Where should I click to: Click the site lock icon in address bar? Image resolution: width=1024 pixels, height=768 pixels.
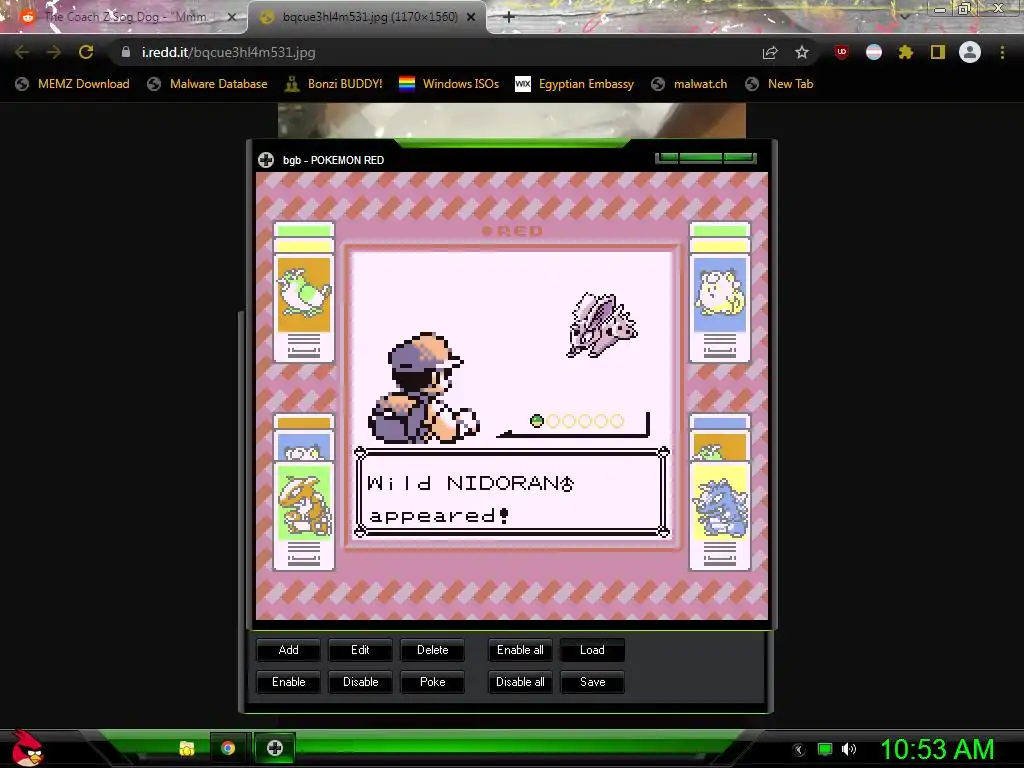(126, 52)
